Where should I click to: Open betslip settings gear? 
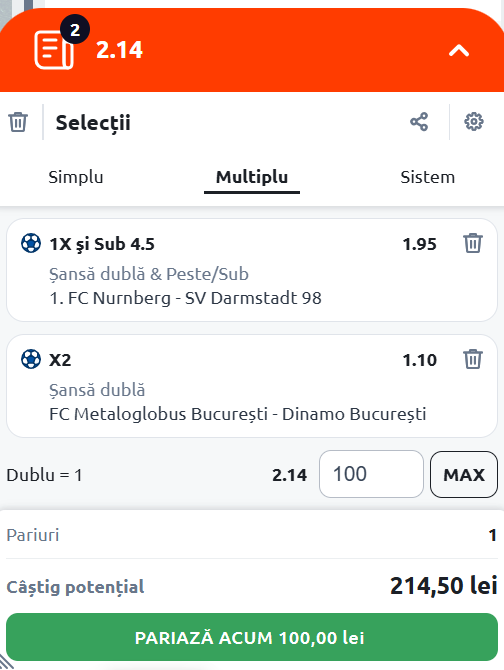[x=474, y=122]
